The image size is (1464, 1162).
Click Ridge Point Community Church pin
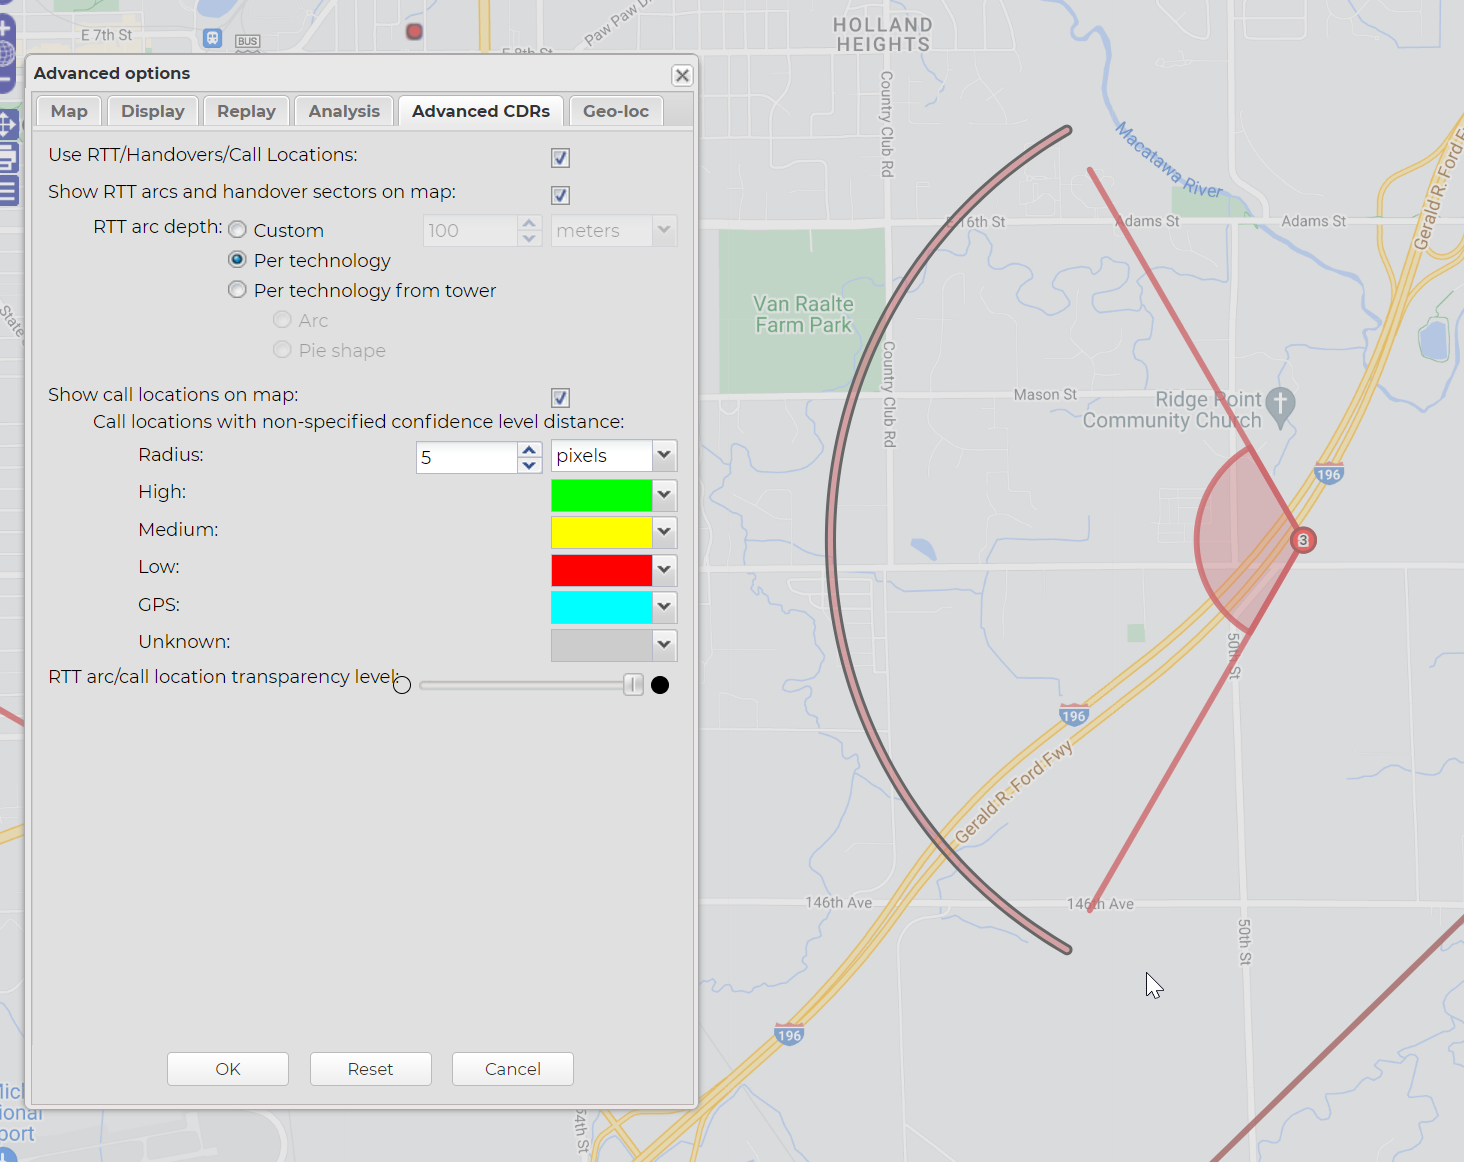[1280, 405]
